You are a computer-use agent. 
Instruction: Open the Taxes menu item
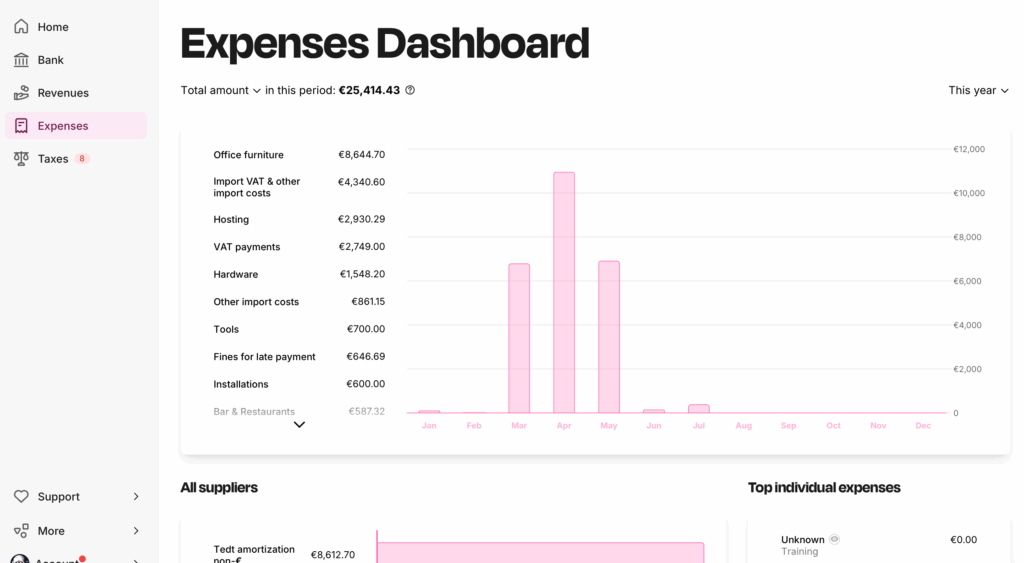[53, 159]
